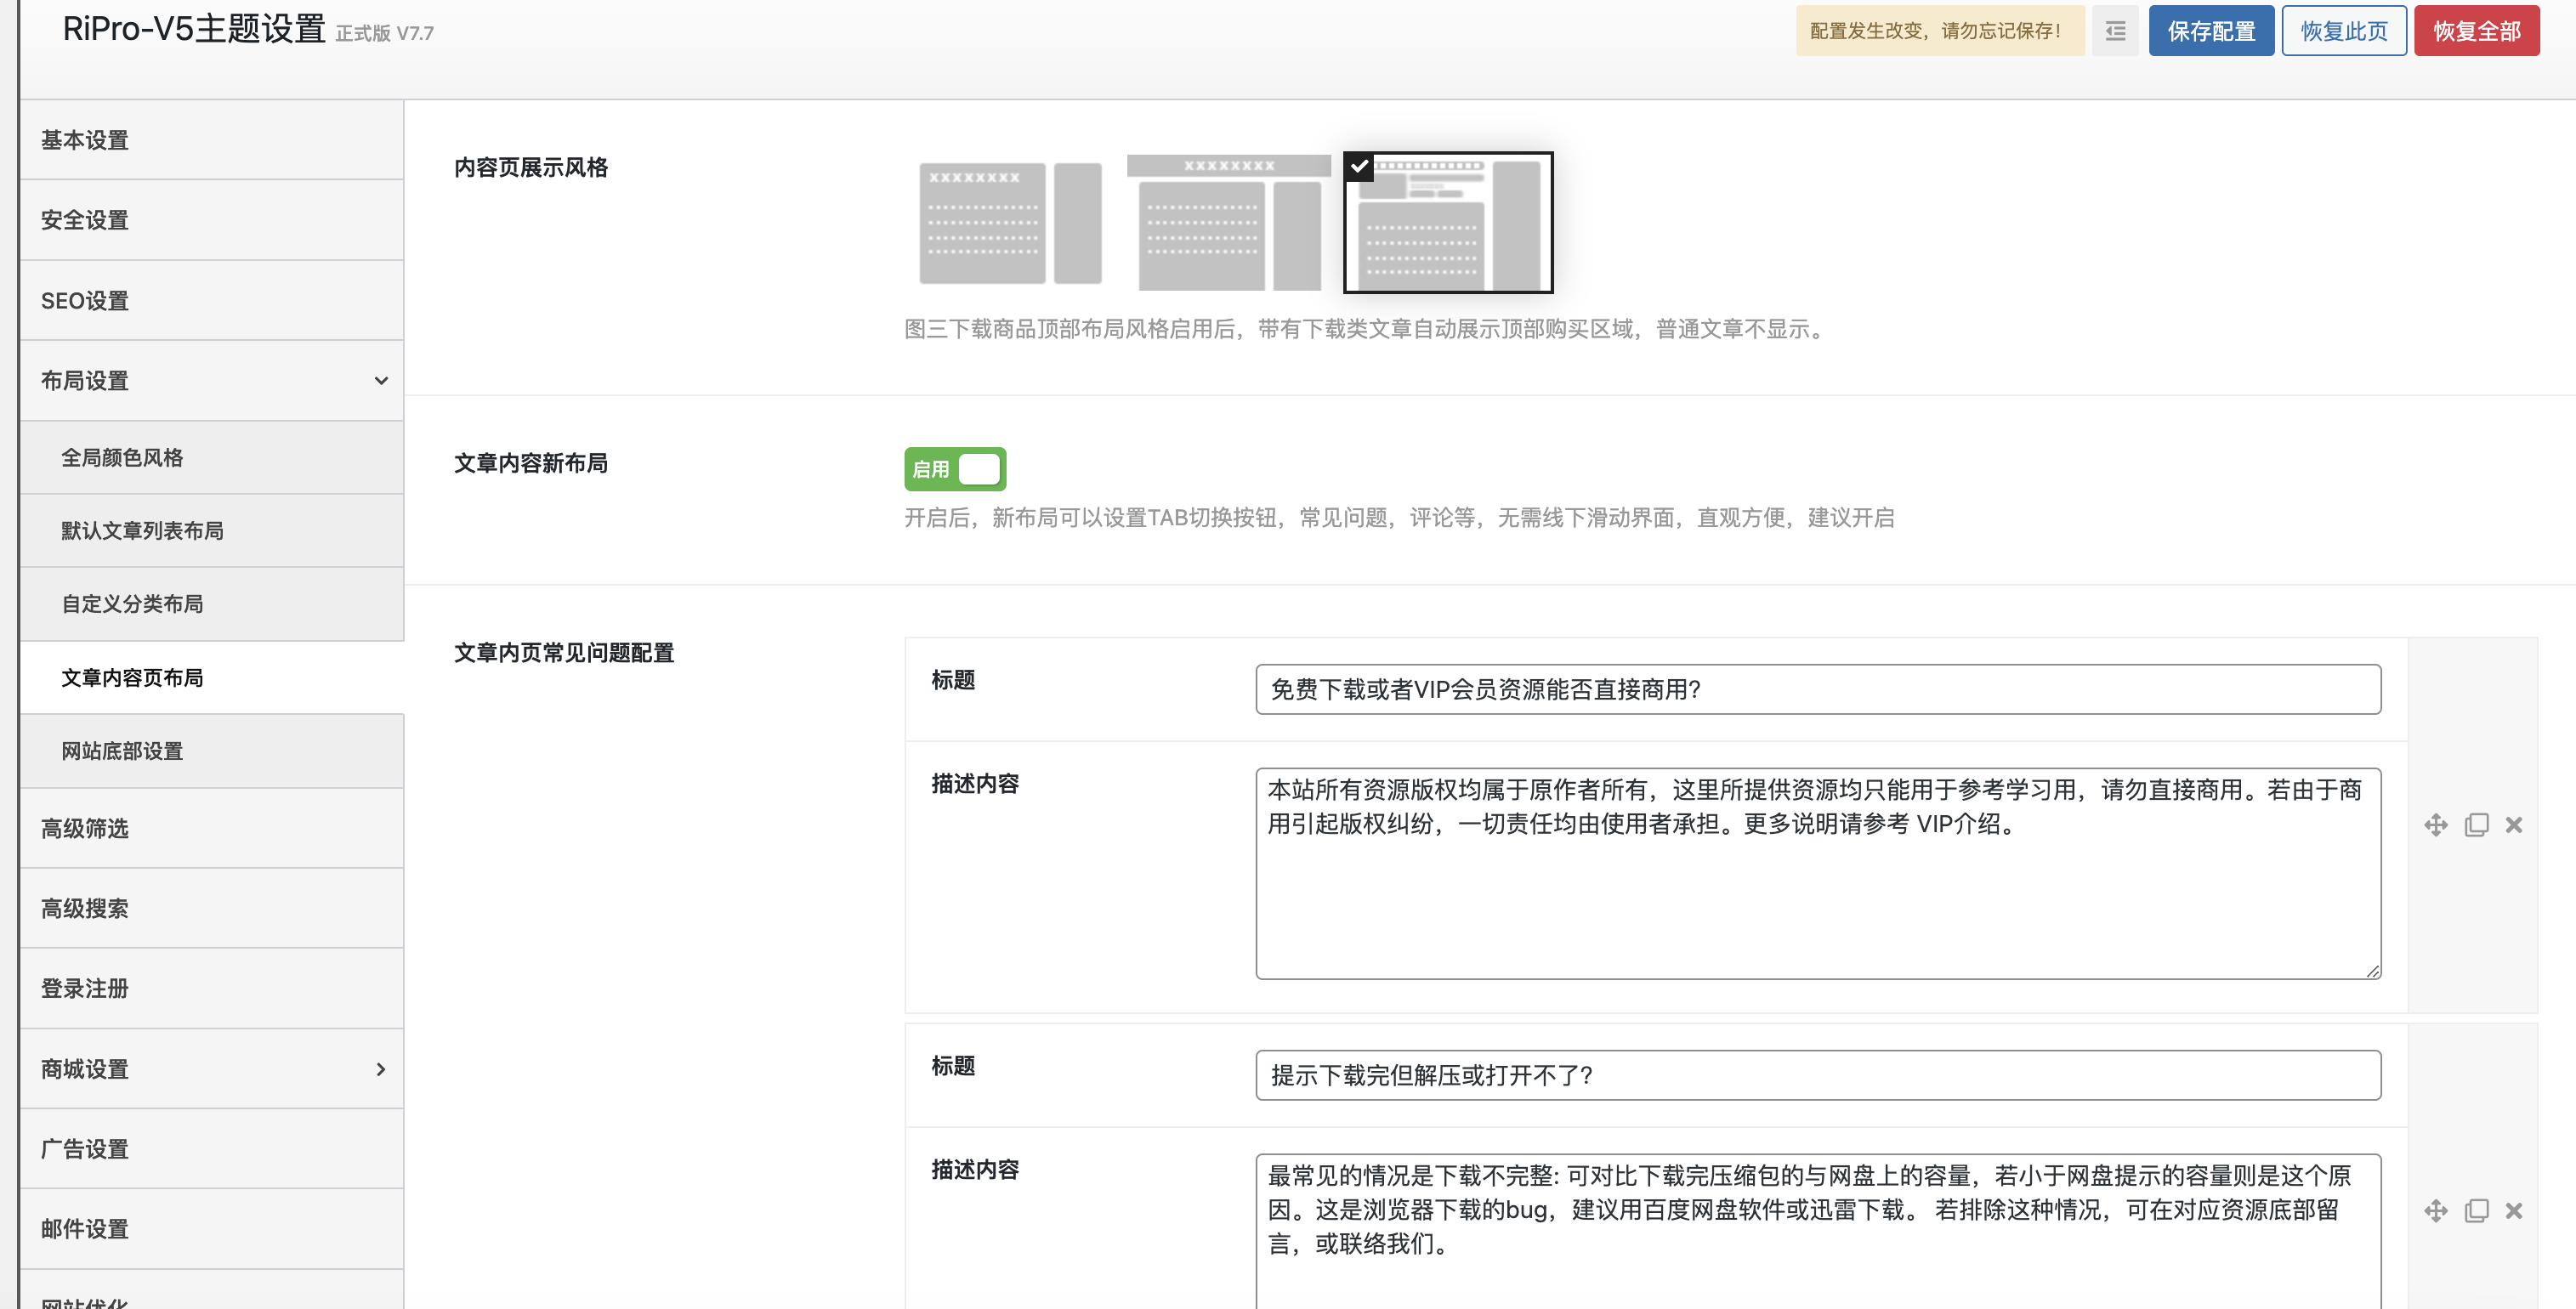Click the first FAQ 标题 input field
The height and width of the screenshot is (1309, 2576).
(1818, 689)
